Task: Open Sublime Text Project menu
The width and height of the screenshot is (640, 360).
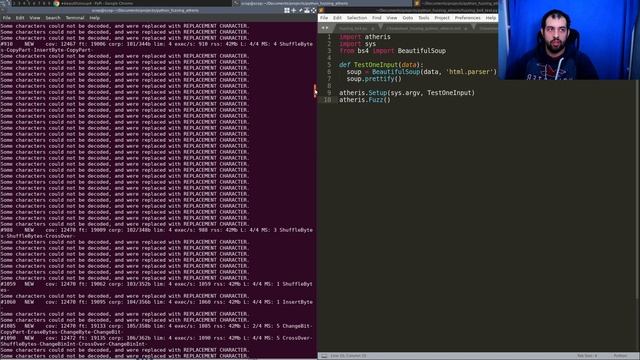Action: [x=442, y=18]
